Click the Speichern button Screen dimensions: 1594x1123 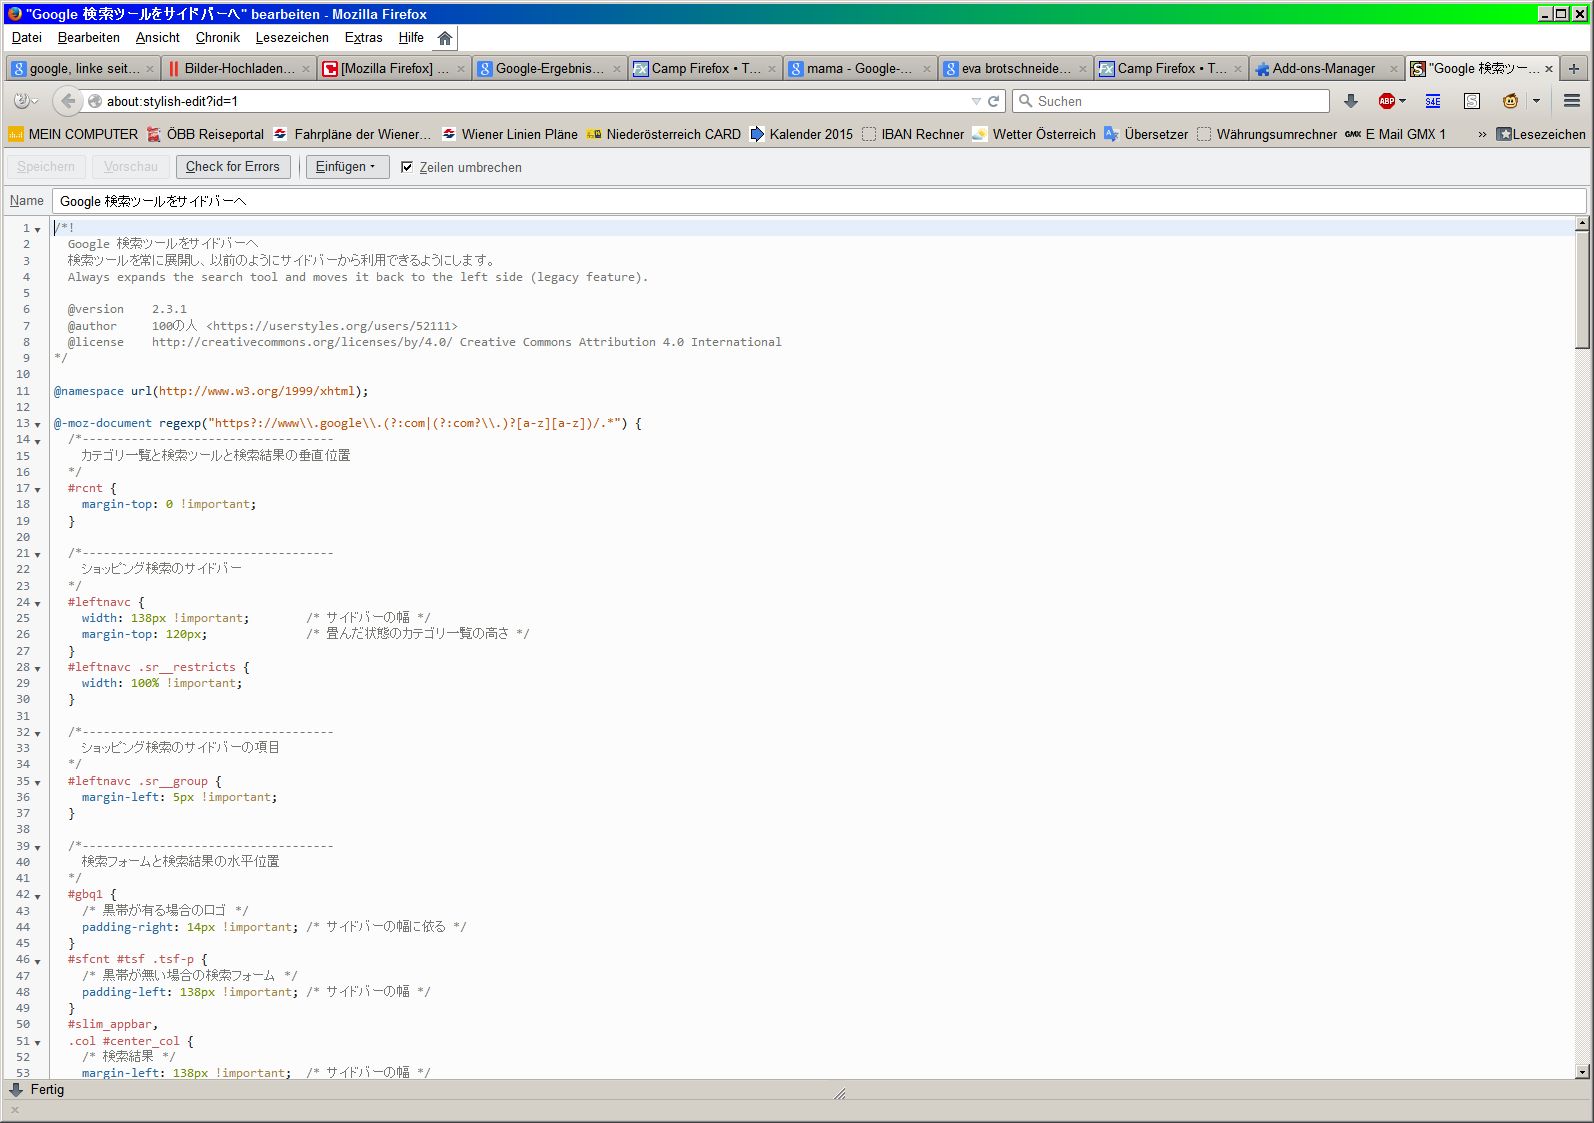tap(46, 167)
